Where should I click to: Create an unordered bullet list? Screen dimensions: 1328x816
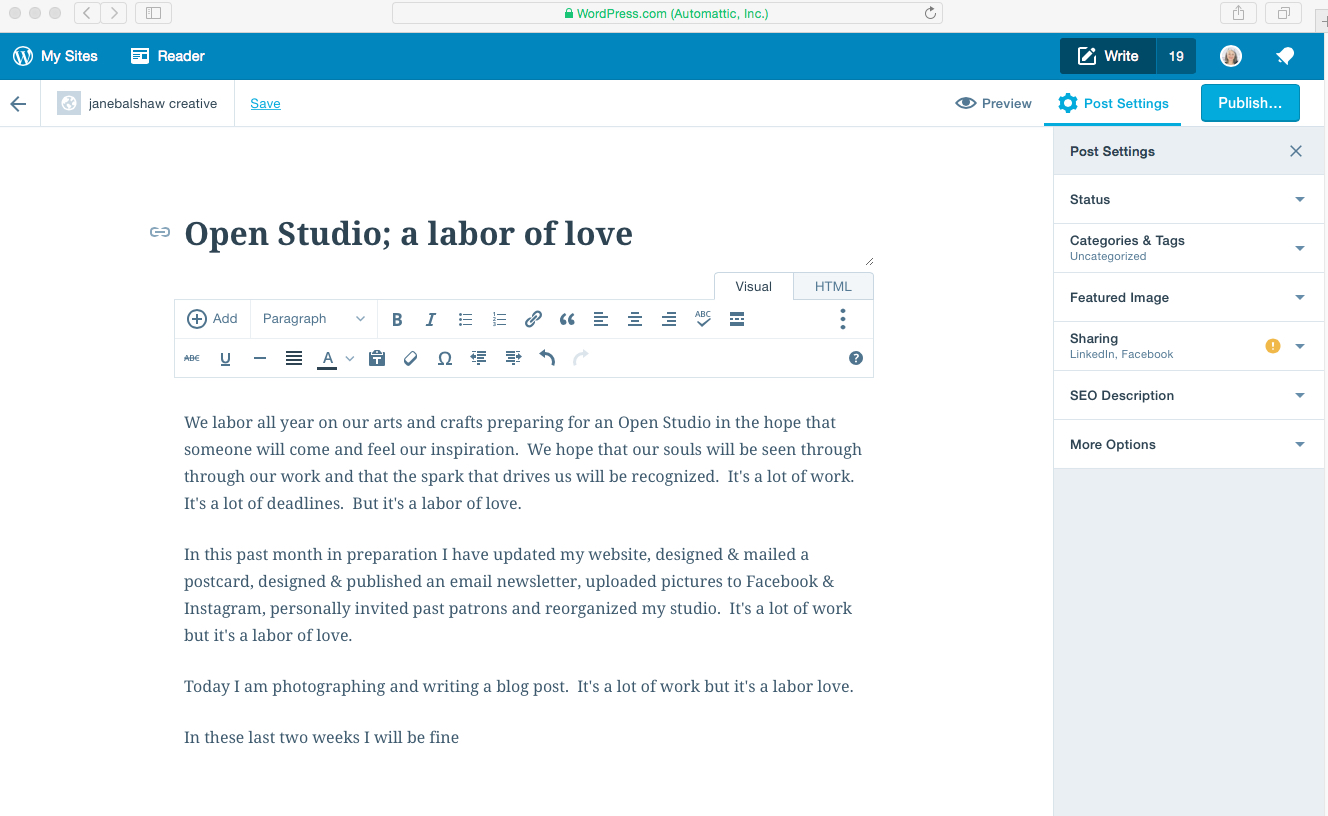(x=465, y=319)
